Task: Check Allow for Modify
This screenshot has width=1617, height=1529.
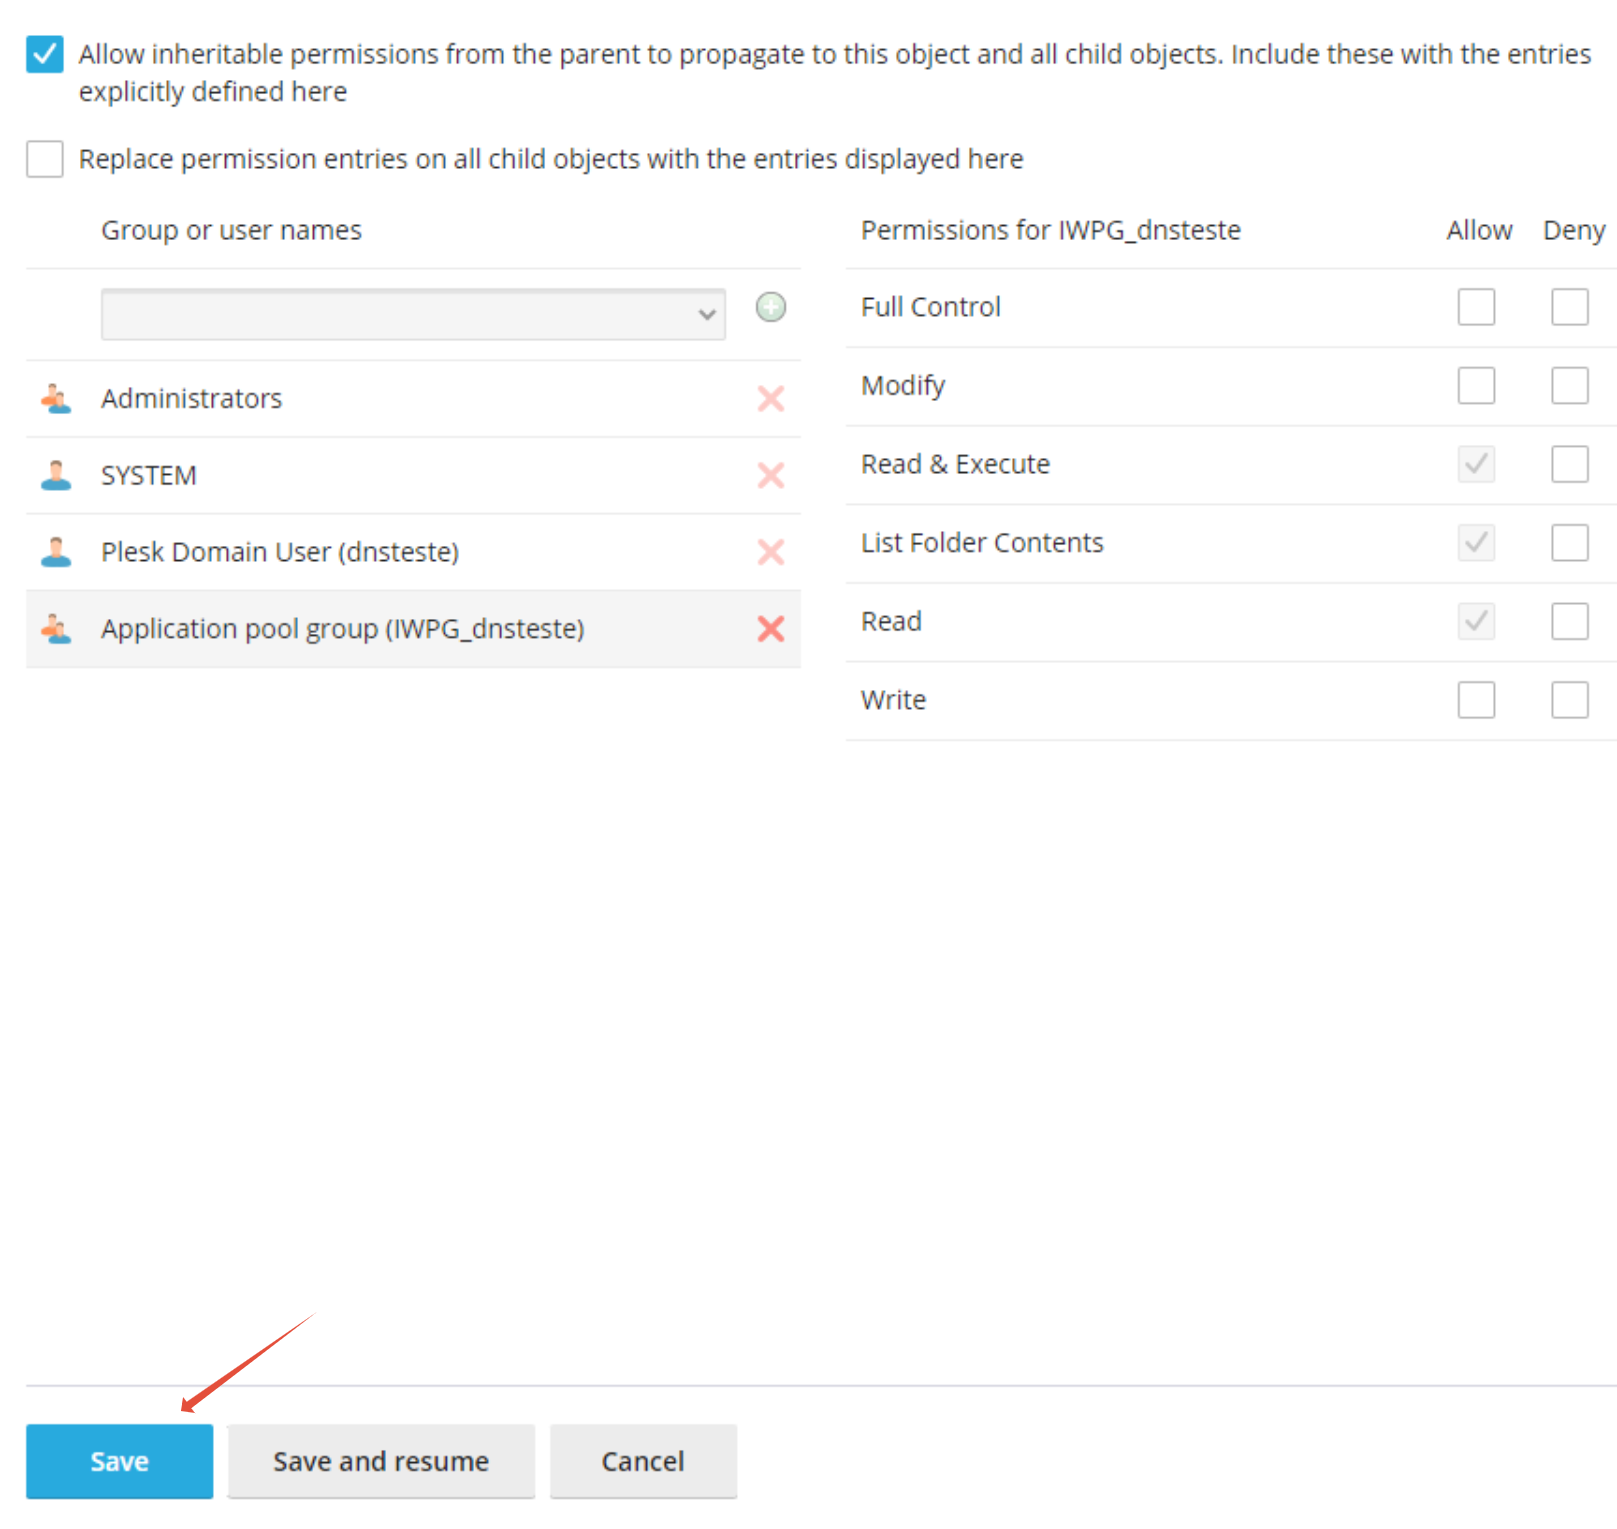Action: pos(1476,385)
